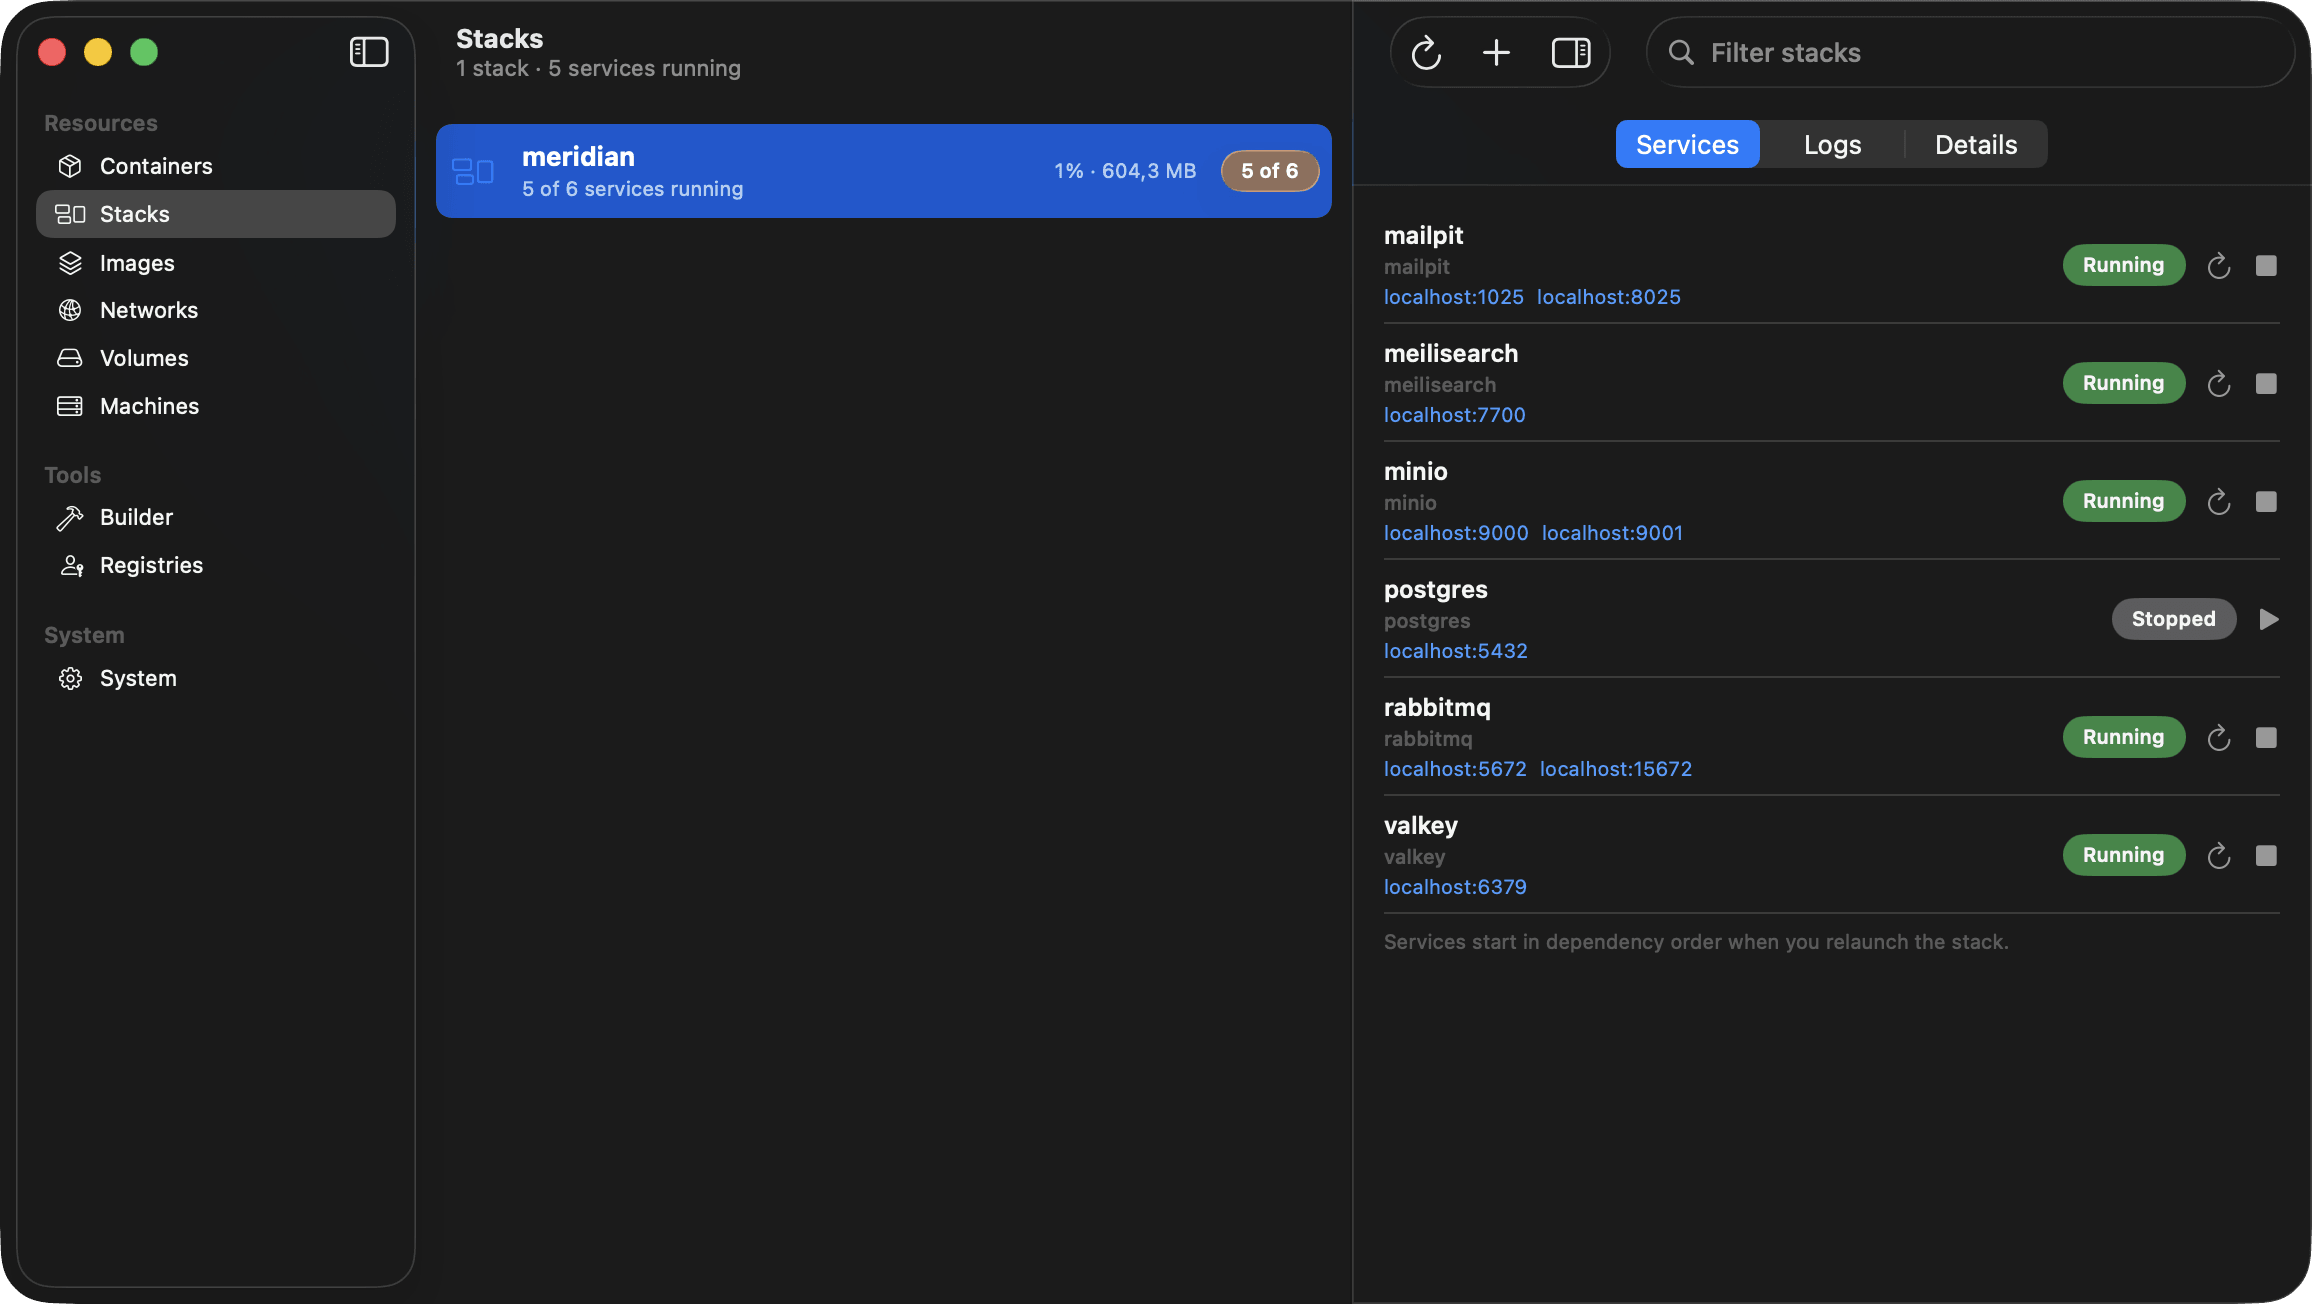
Task: Restart the rabbitmq service
Action: point(2218,738)
